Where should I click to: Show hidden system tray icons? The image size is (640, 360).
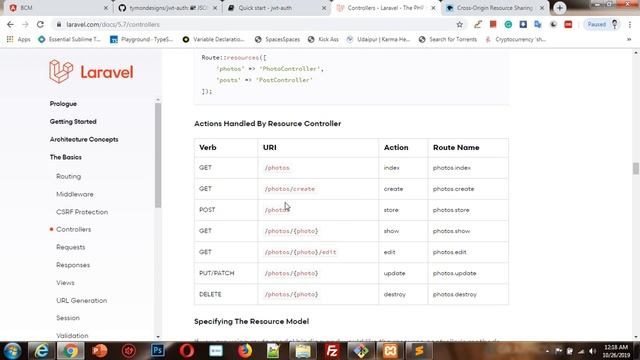pos(547,351)
